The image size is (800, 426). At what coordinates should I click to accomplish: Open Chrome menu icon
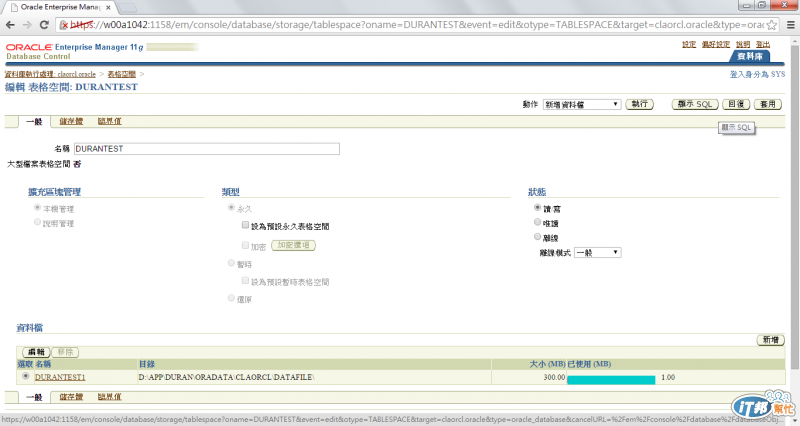pos(791,24)
